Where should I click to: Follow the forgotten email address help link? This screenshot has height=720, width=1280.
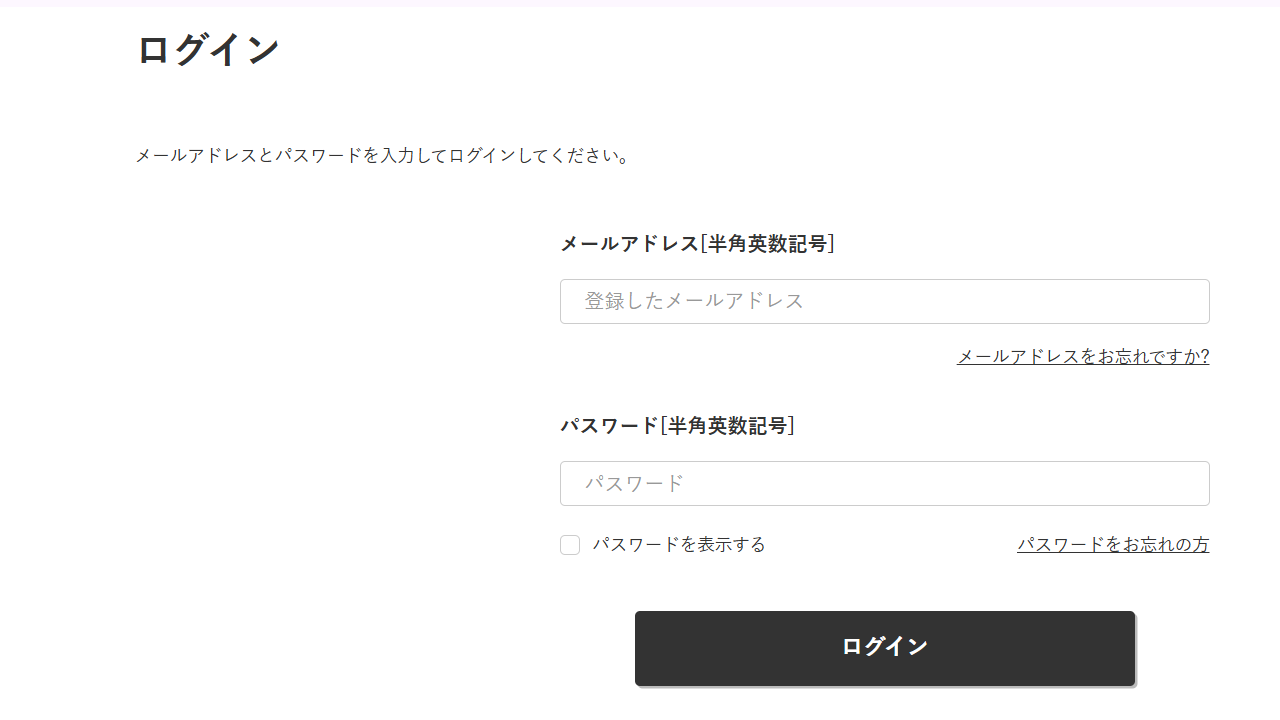click(1083, 357)
